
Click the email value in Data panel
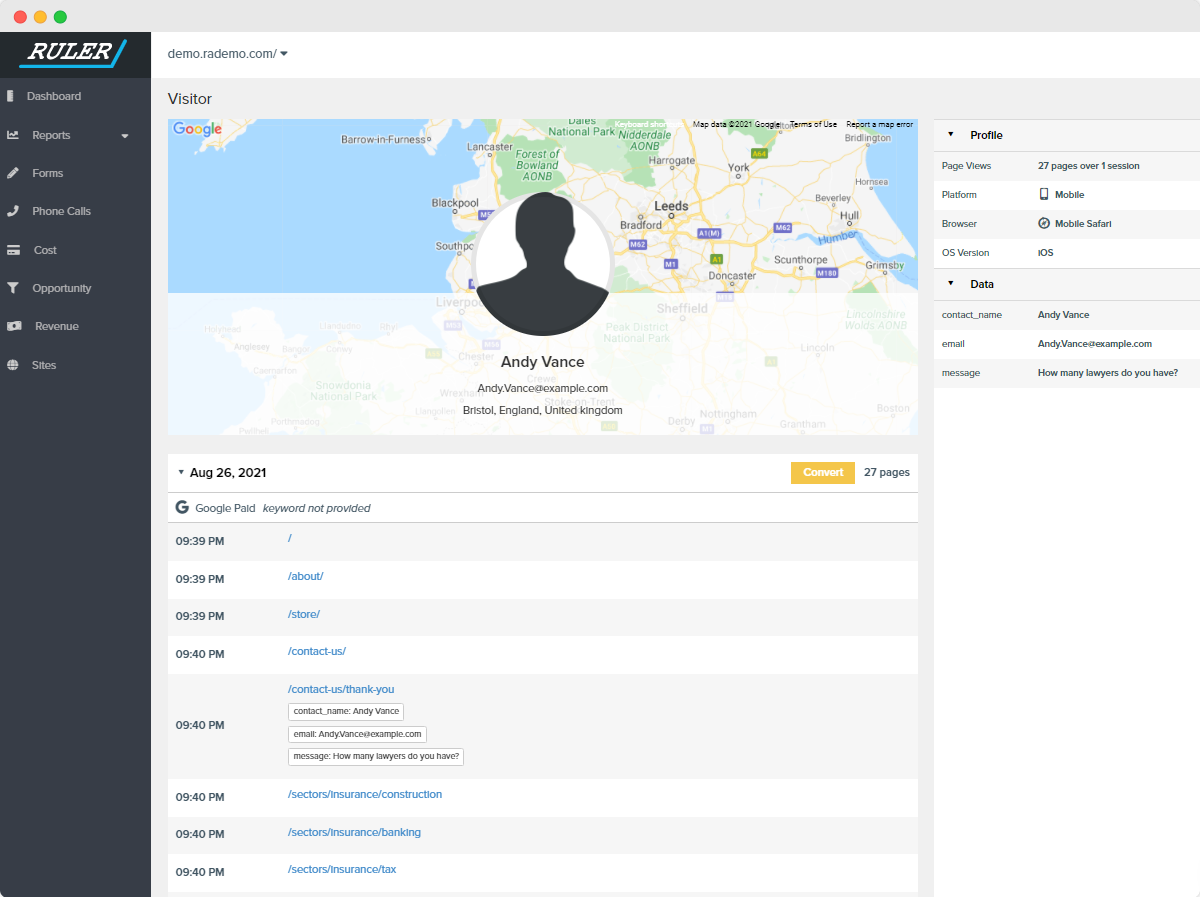tap(1095, 343)
